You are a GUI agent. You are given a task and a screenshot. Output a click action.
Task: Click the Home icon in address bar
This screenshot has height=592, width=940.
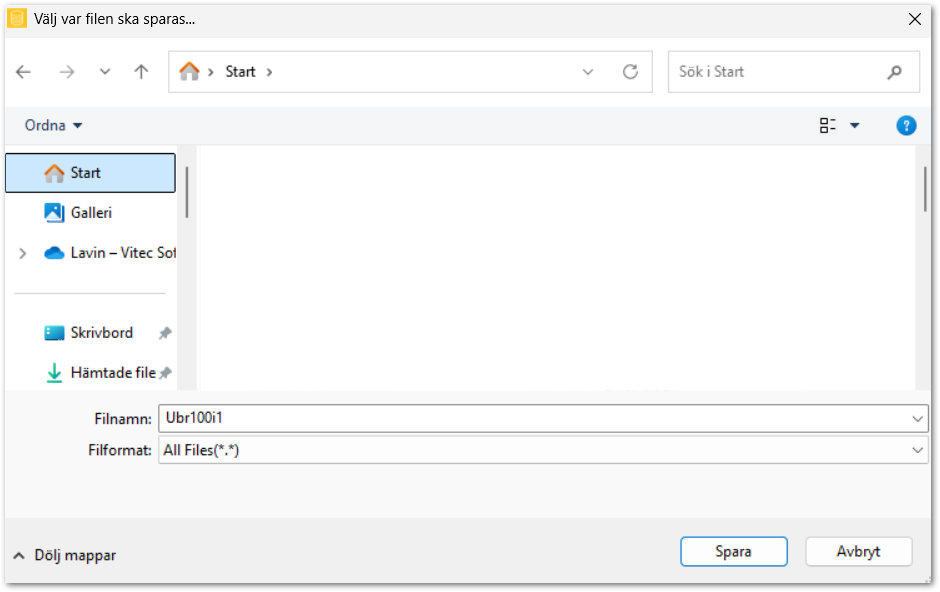(x=189, y=72)
